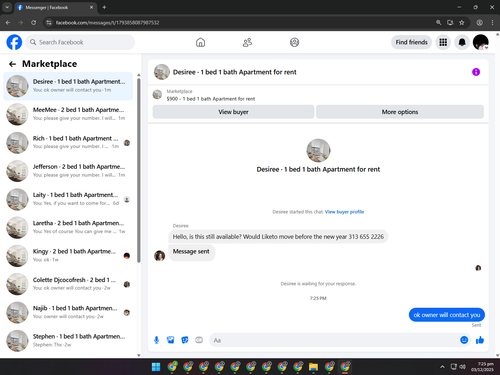Open the Facebook apps menu grid
The width and height of the screenshot is (500, 375).
[443, 42]
